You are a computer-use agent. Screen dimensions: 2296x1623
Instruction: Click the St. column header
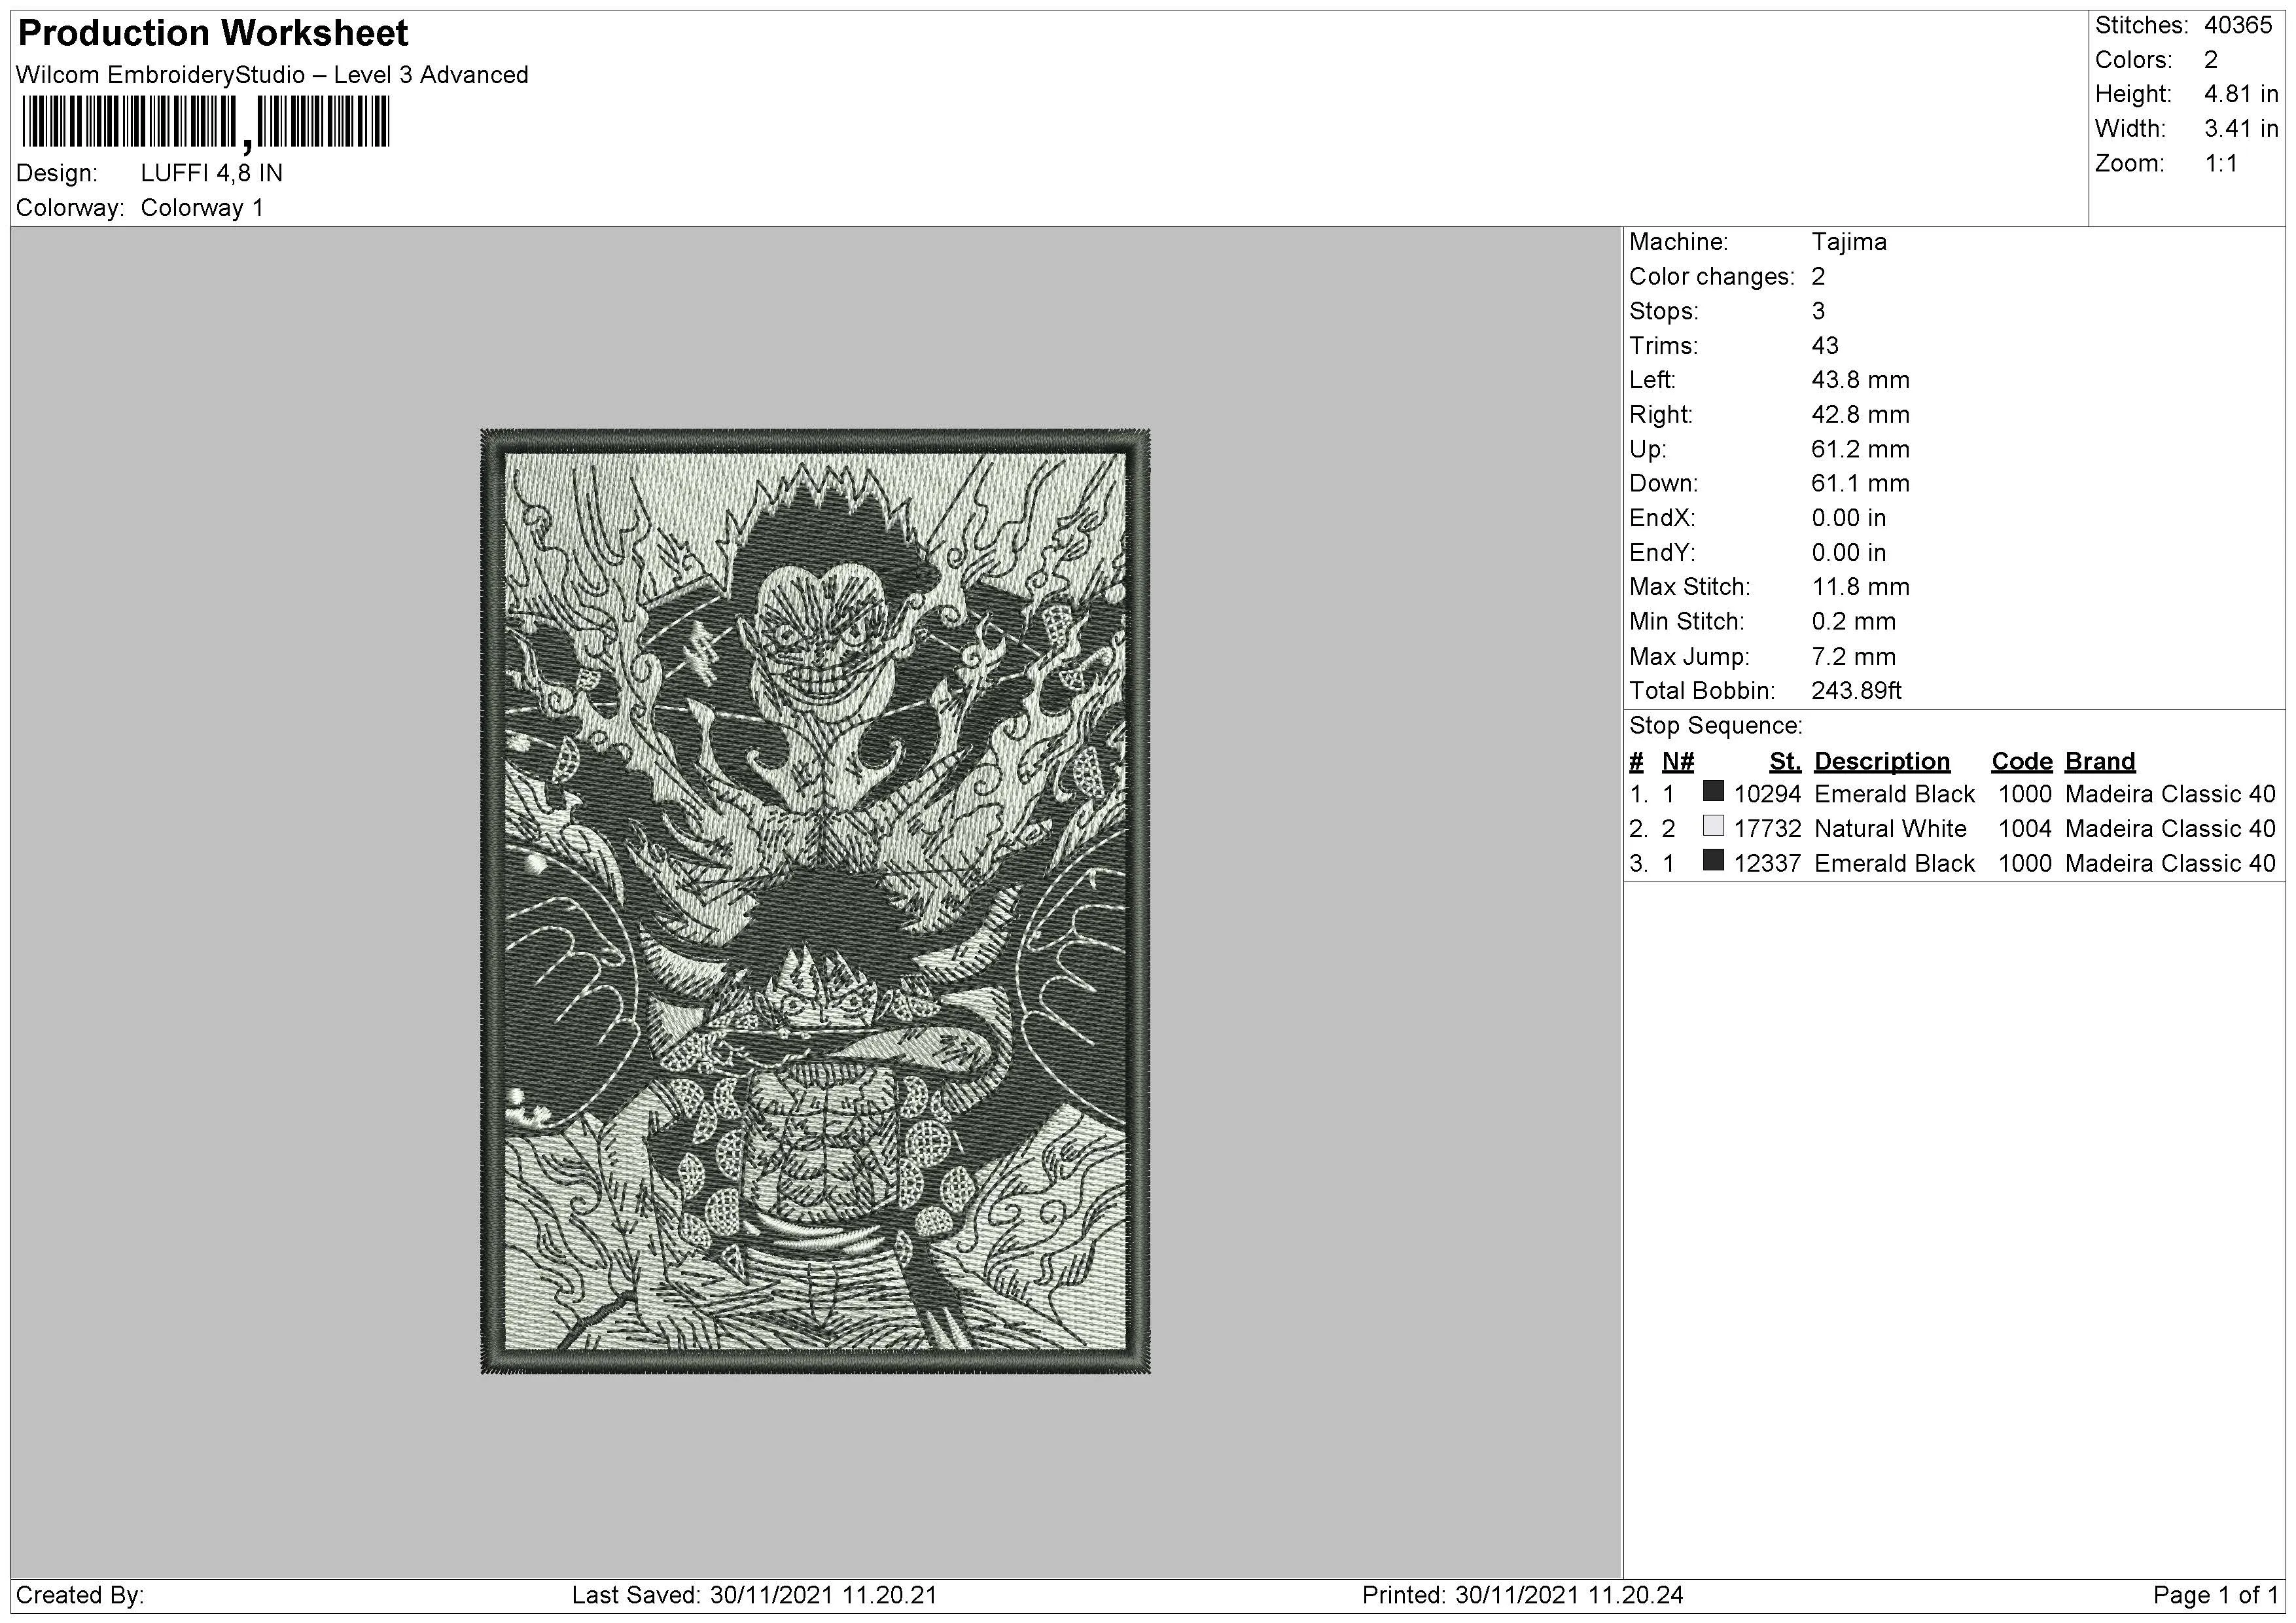[1785, 762]
